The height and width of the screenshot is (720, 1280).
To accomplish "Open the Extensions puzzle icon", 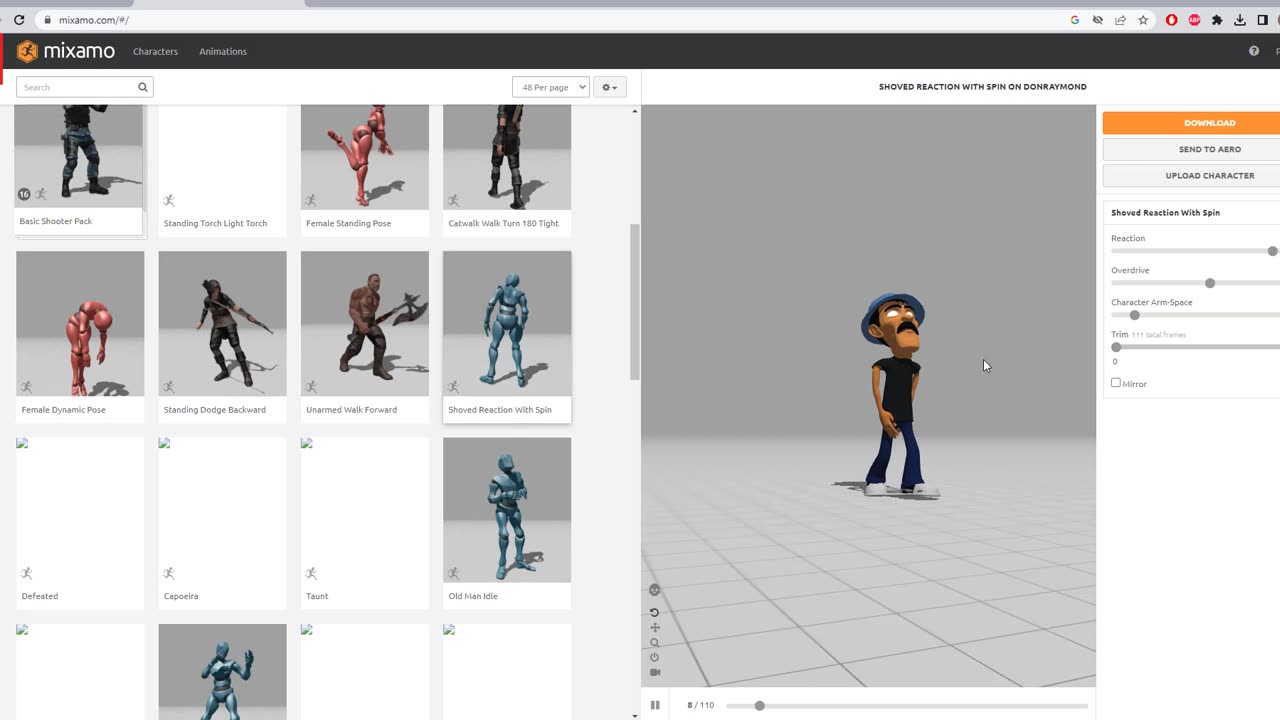I will coord(1217,20).
